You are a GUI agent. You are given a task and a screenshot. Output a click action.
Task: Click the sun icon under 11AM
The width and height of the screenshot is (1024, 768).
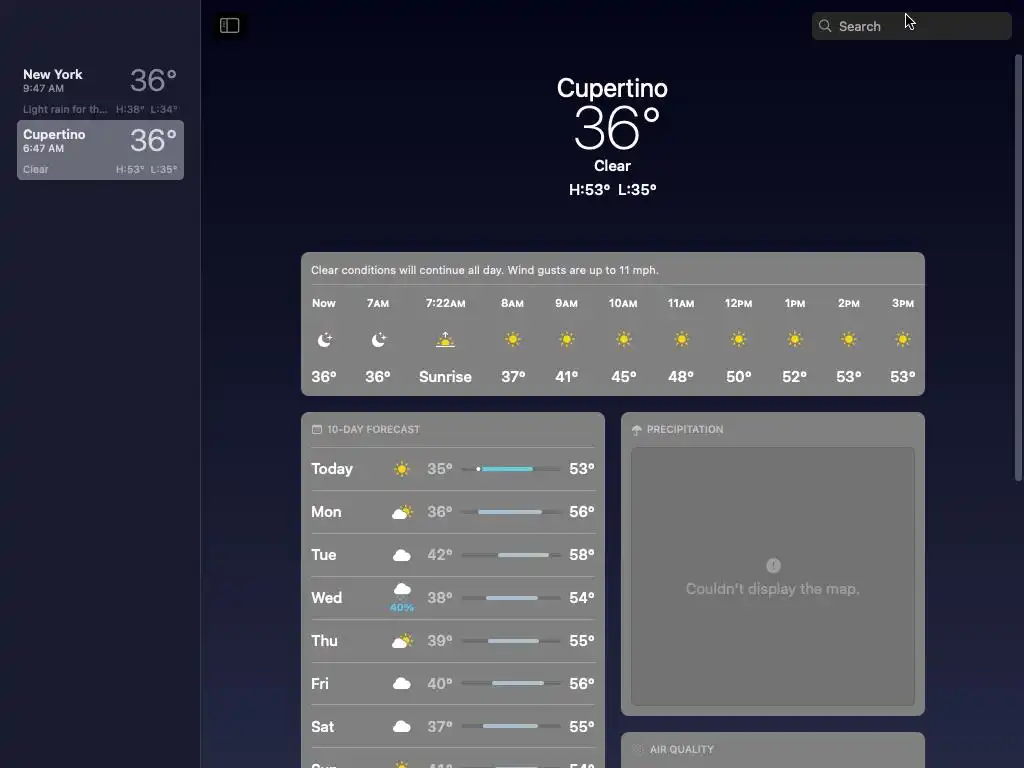681,340
